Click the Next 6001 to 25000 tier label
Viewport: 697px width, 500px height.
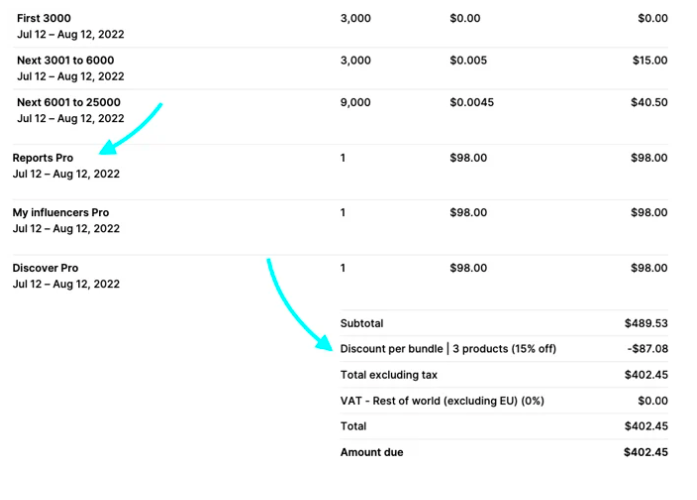click(68, 102)
